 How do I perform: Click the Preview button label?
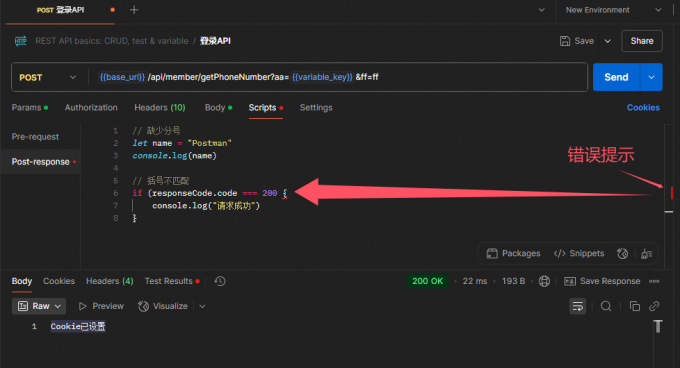(x=108, y=306)
